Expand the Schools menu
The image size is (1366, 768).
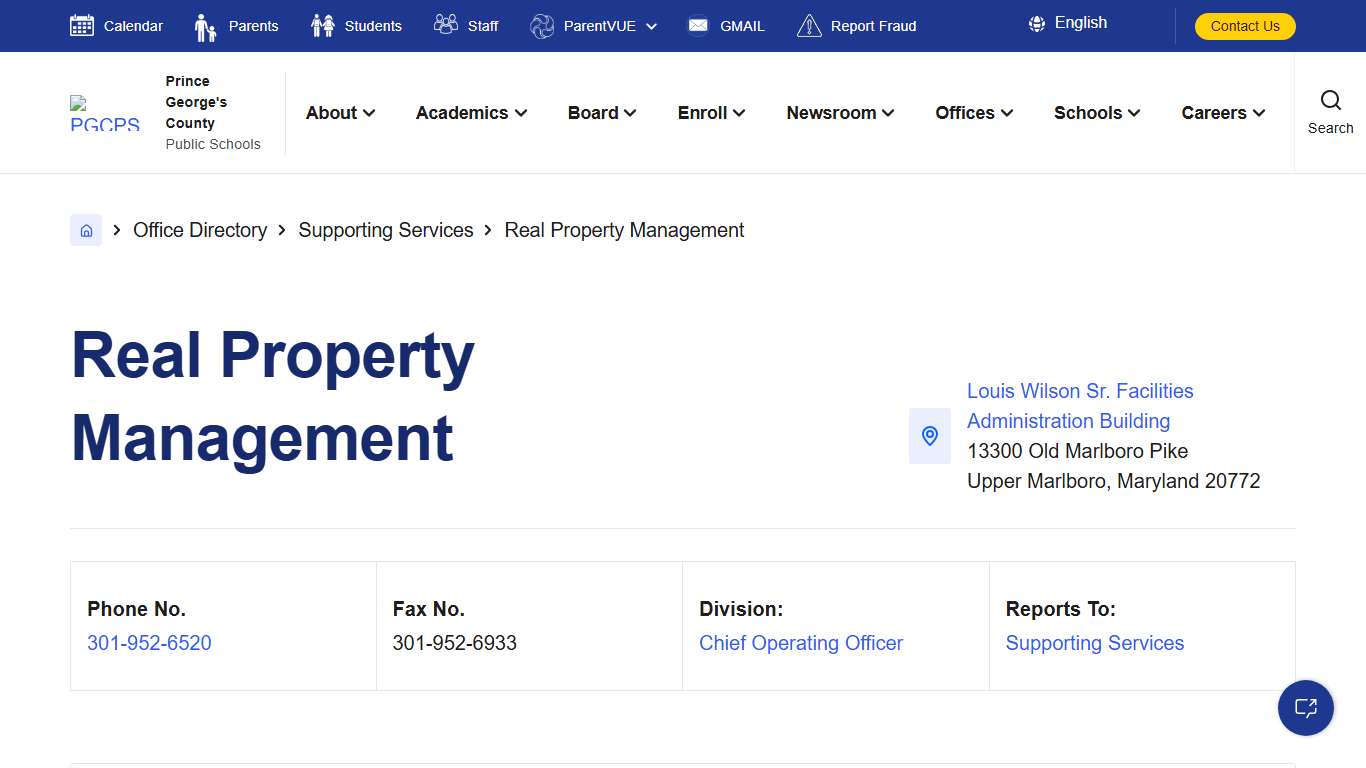click(x=1095, y=113)
